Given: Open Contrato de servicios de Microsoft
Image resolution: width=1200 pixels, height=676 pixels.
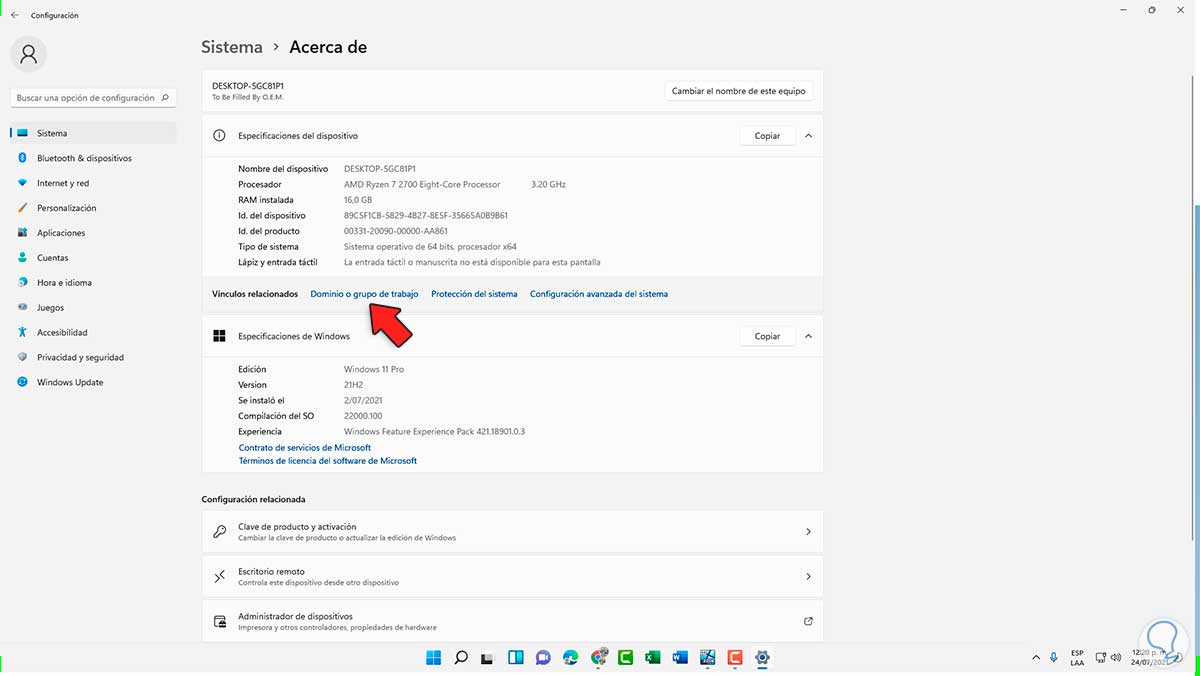Looking at the screenshot, I should click(x=305, y=448).
